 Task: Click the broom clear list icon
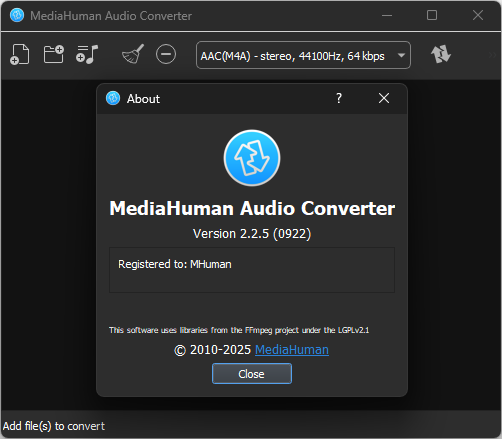coord(133,54)
